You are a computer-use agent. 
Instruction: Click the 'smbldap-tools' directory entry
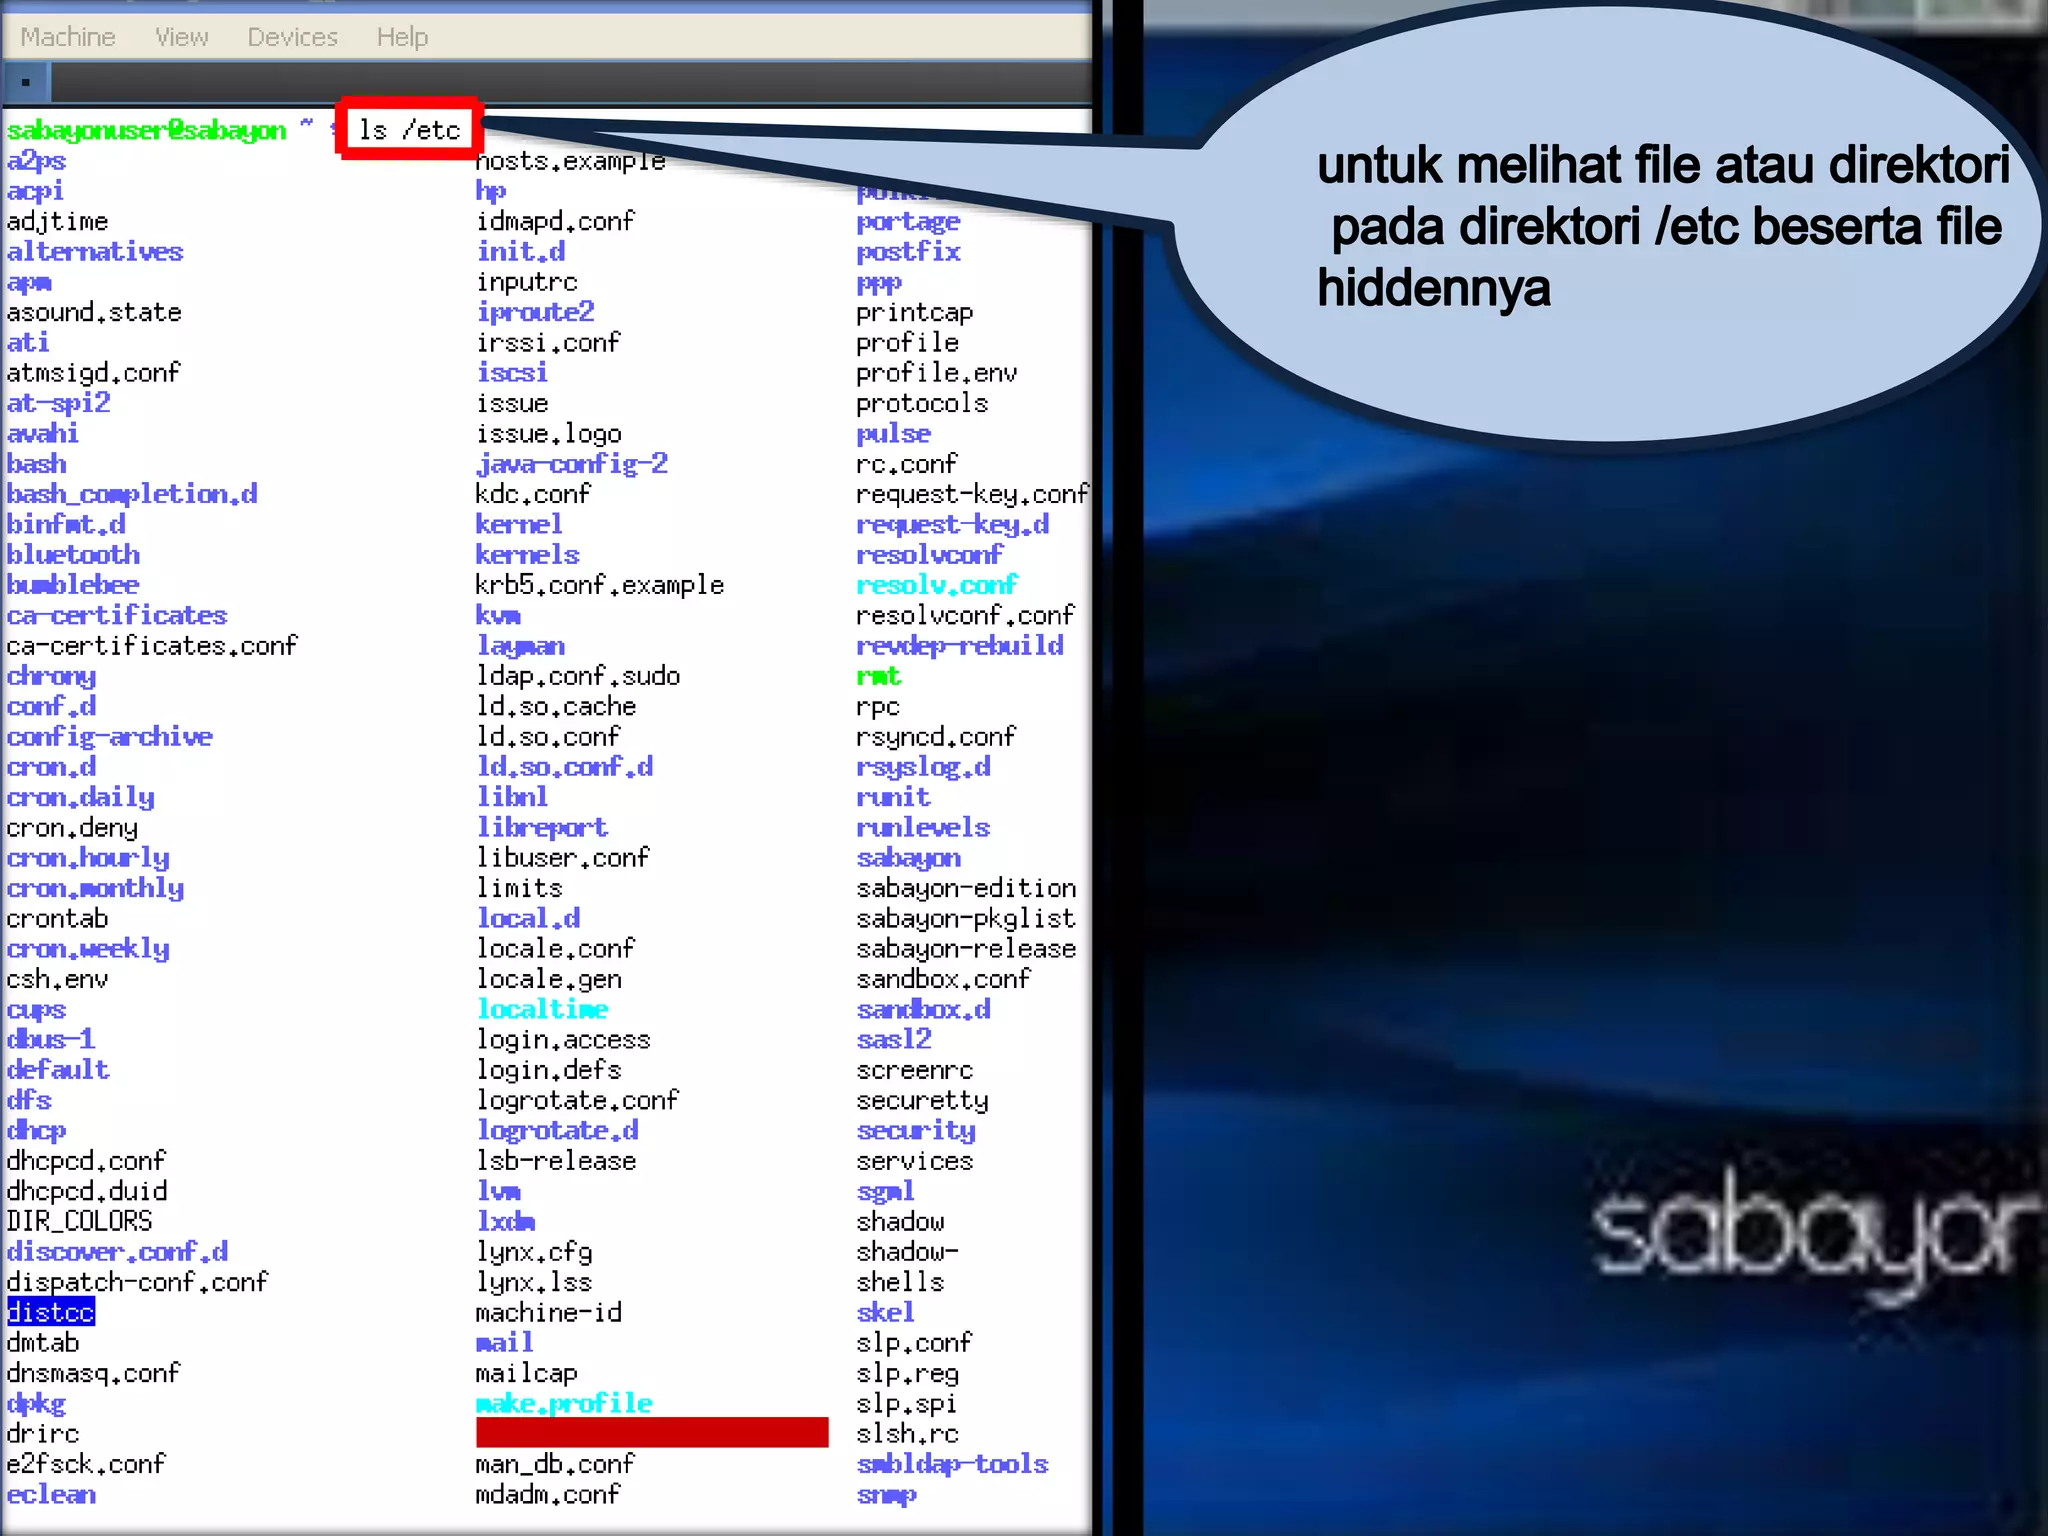coord(951,1464)
